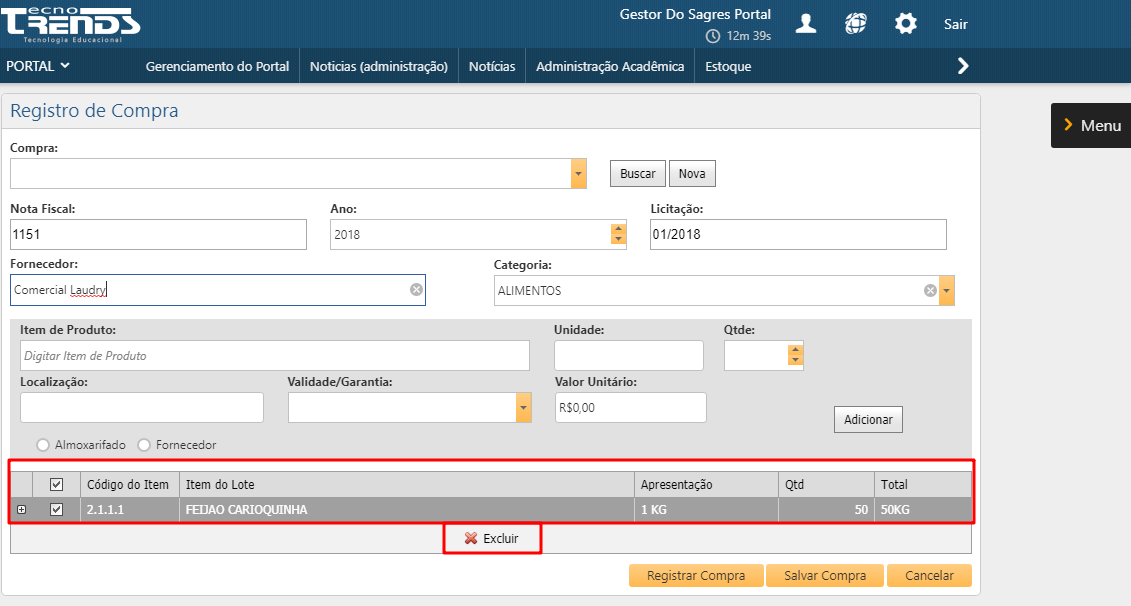Click the right arrow to scroll navigation
Viewport: 1131px width, 606px height.
coord(963,66)
